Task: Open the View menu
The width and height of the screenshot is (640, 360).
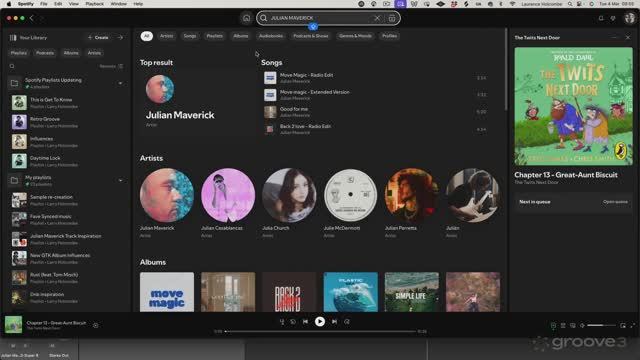Action: pos(73,4)
